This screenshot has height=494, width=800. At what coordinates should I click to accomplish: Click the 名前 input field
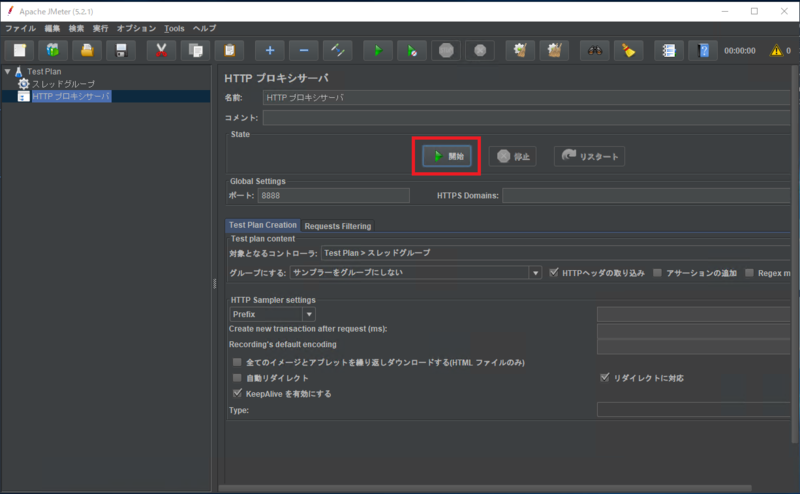pyautogui.click(x=526, y=97)
